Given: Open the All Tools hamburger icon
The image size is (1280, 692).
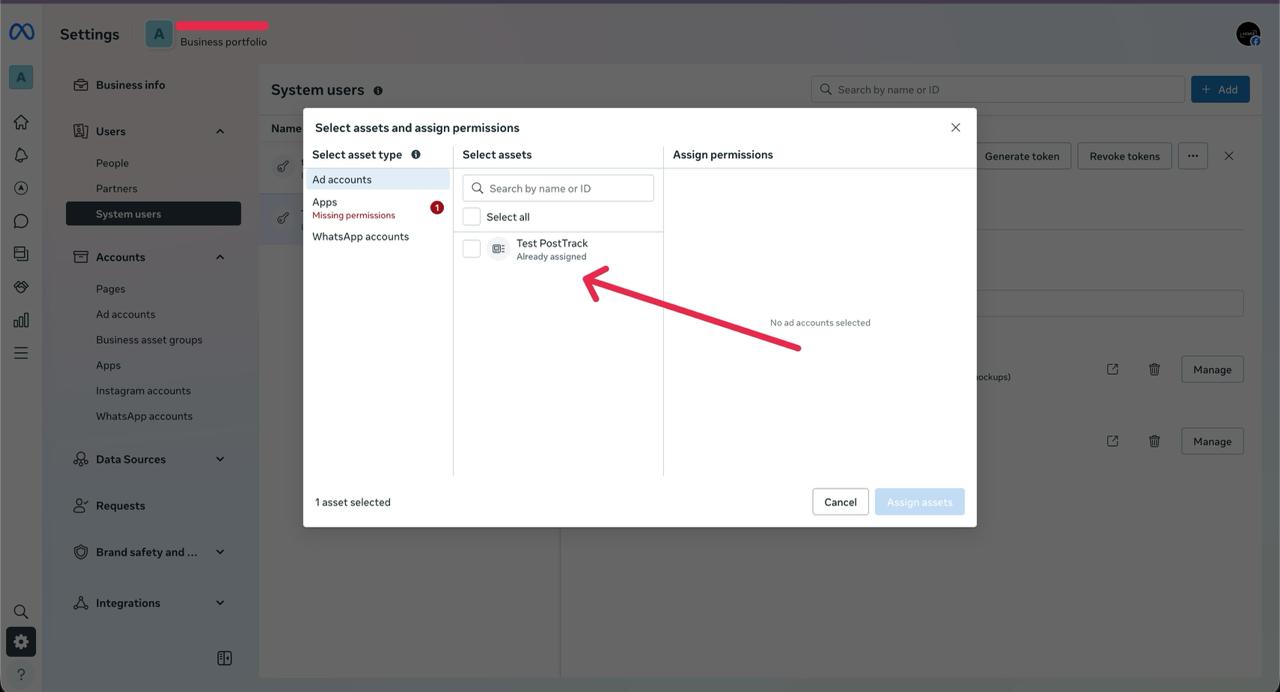Looking at the screenshot, I should (x=20, y=352).
